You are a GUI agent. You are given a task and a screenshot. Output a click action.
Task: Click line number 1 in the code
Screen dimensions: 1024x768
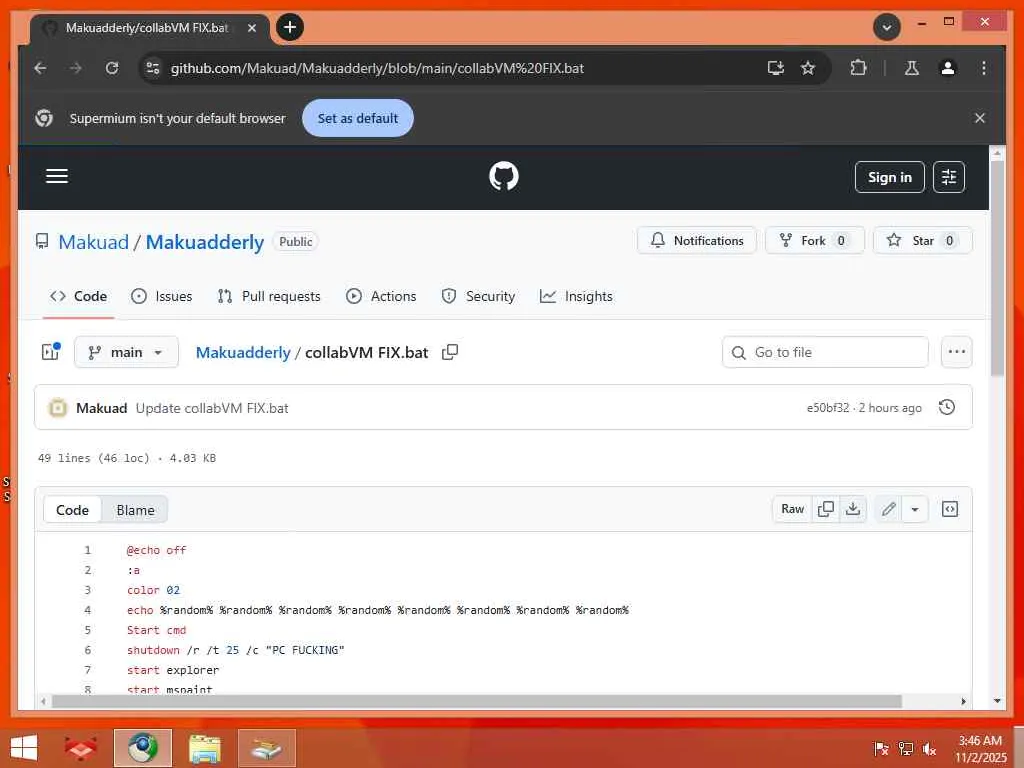pos(88,551)
